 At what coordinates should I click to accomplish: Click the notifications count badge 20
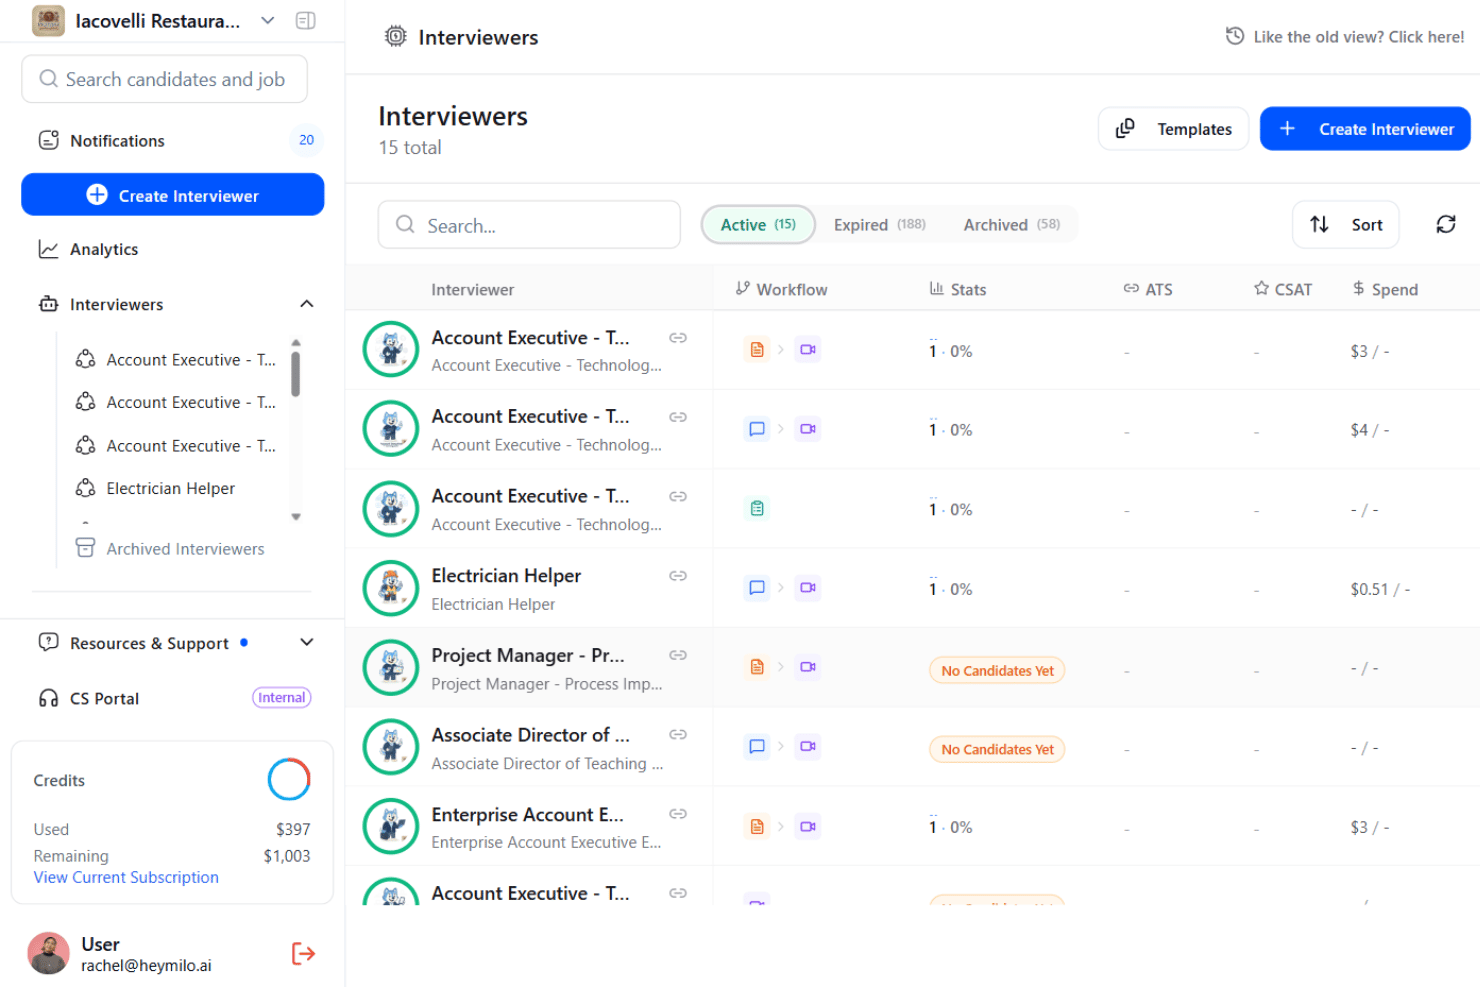(x=306, y=140)
